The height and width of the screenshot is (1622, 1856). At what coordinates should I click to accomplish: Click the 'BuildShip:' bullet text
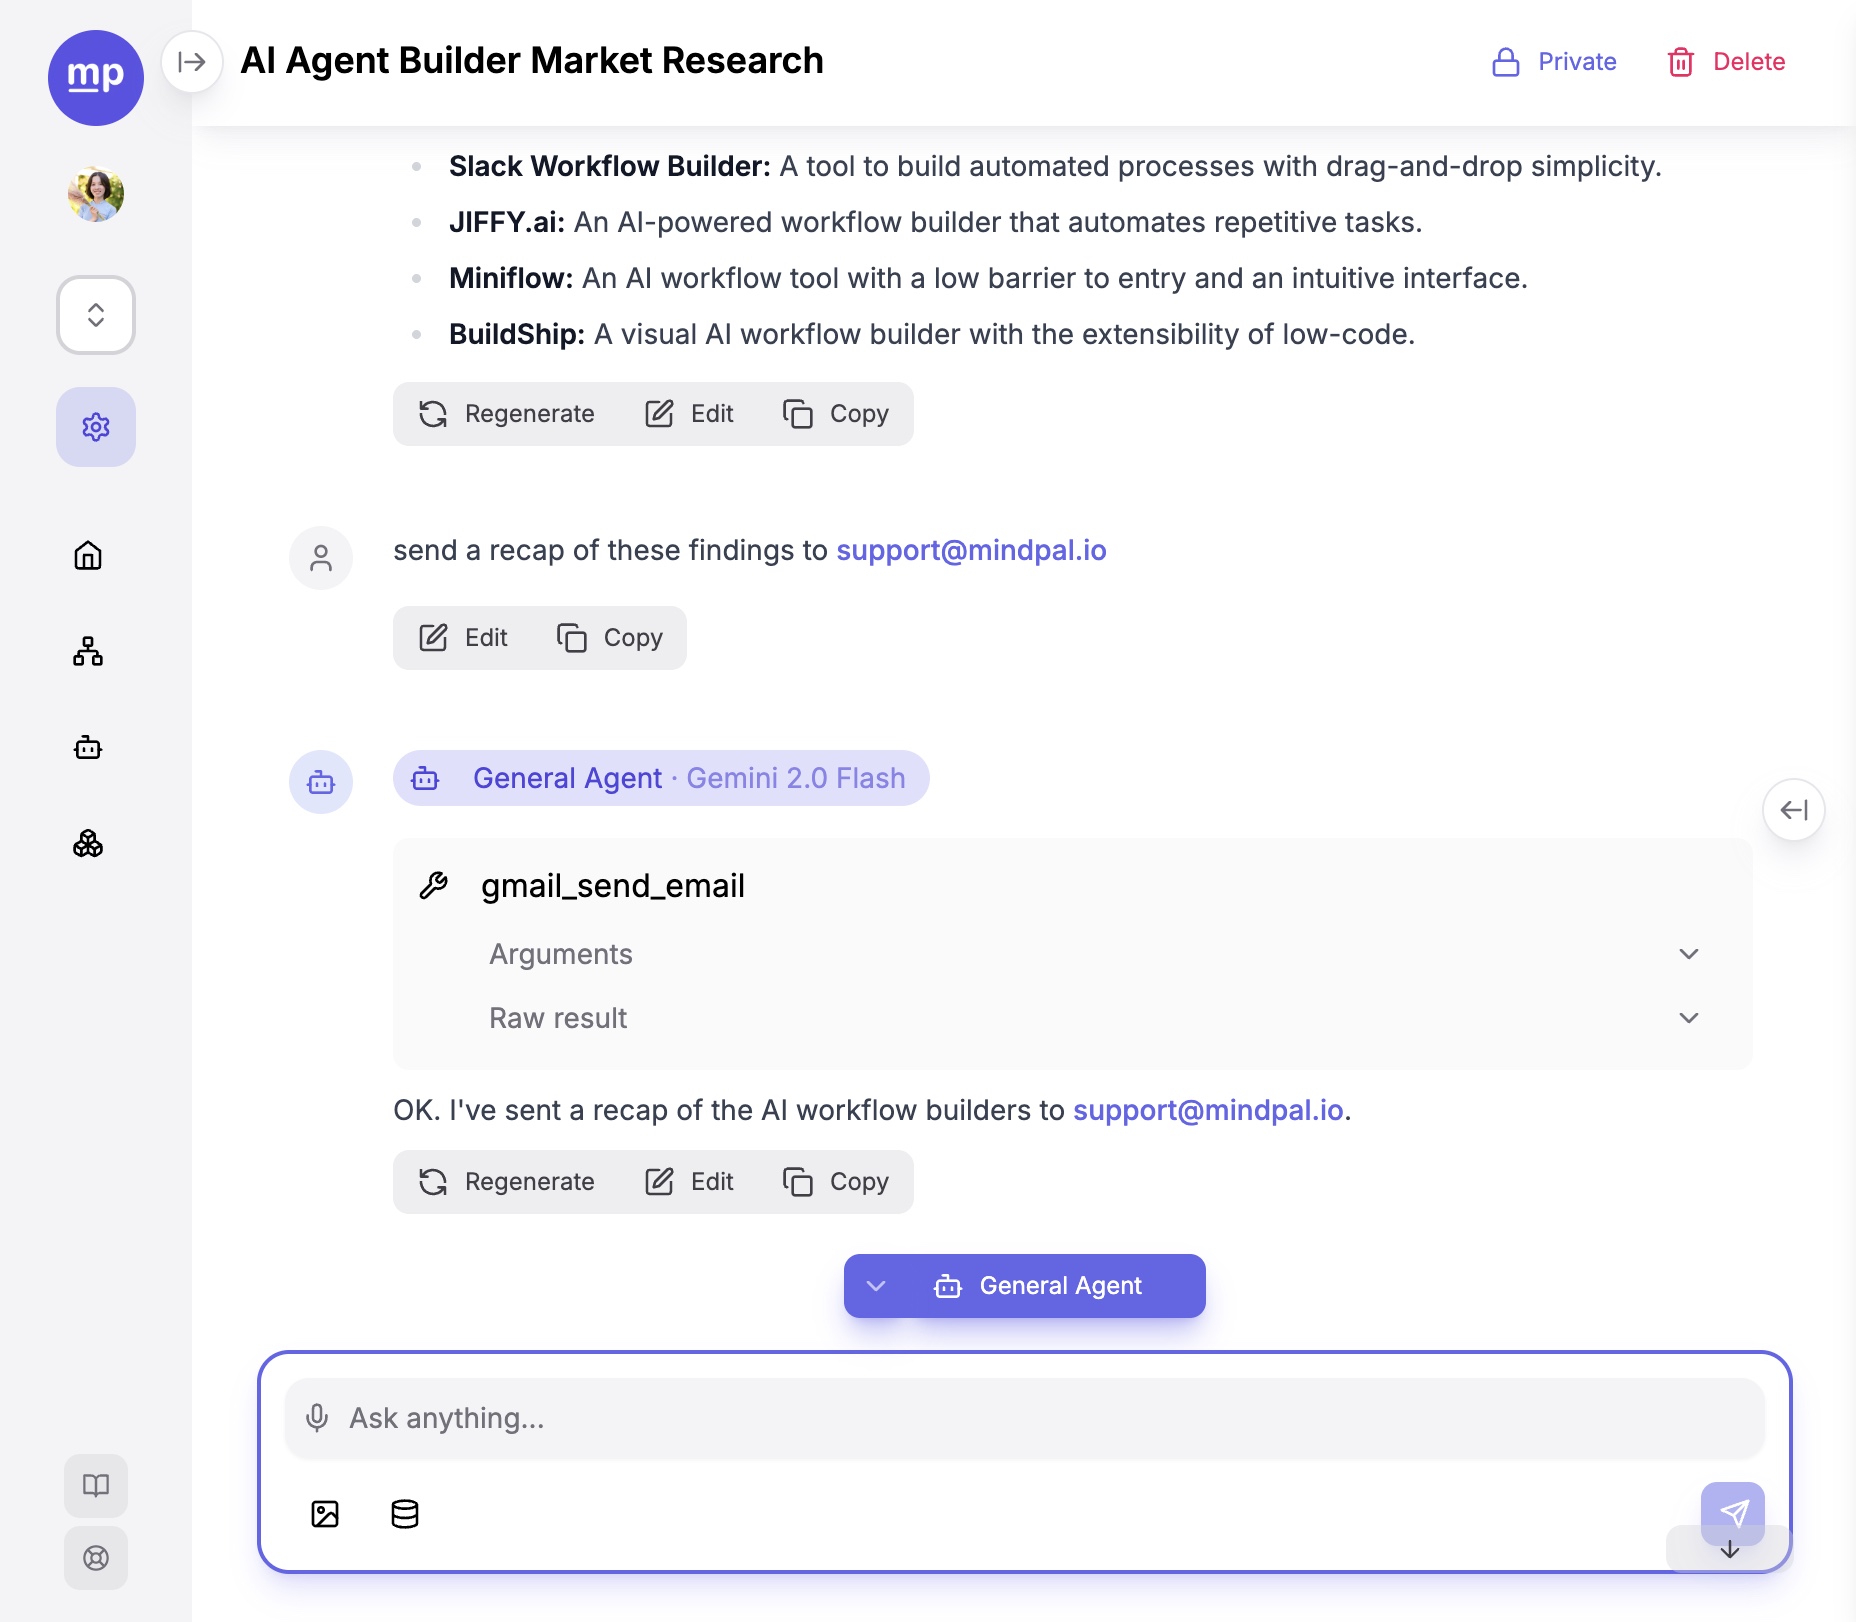517,334
